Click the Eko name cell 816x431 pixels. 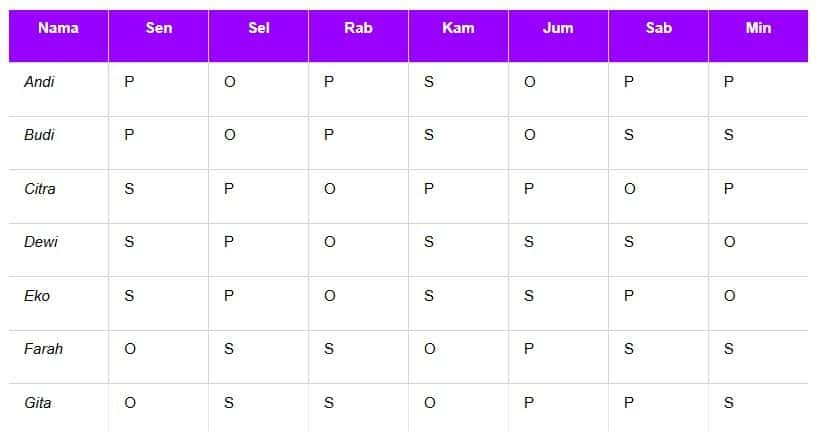tap(37, 296)
